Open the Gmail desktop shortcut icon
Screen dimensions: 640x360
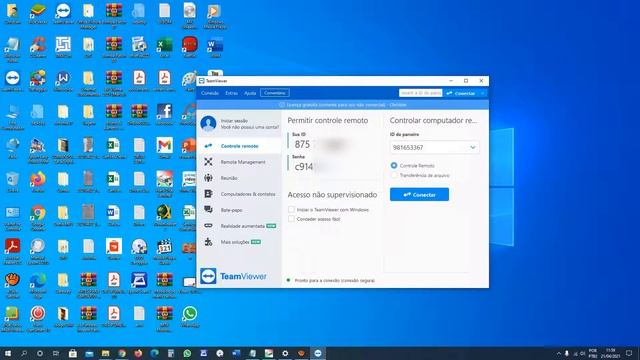coord(164,145)
